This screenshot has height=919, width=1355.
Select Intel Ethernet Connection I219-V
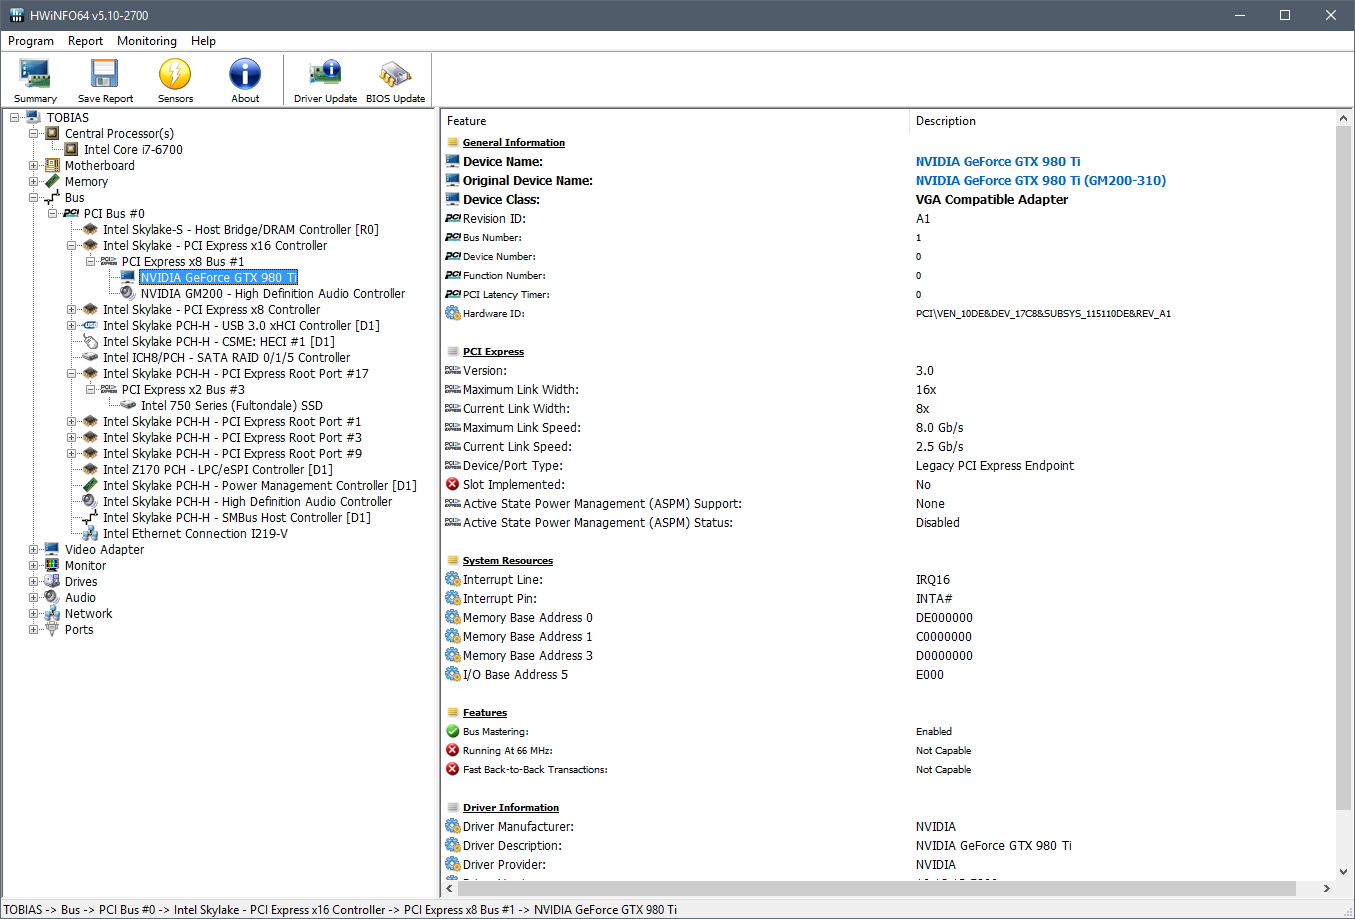click(195, 534)
